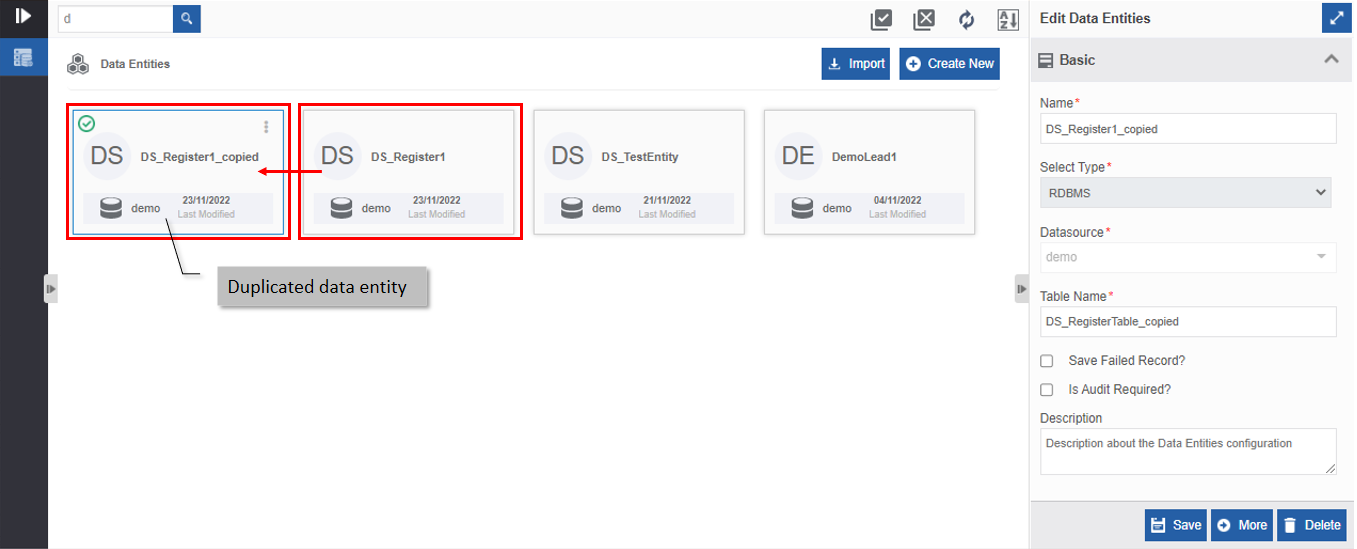The image size is (1357, 549).
Task: Click the Name input field
Action: click(1188, 129)
